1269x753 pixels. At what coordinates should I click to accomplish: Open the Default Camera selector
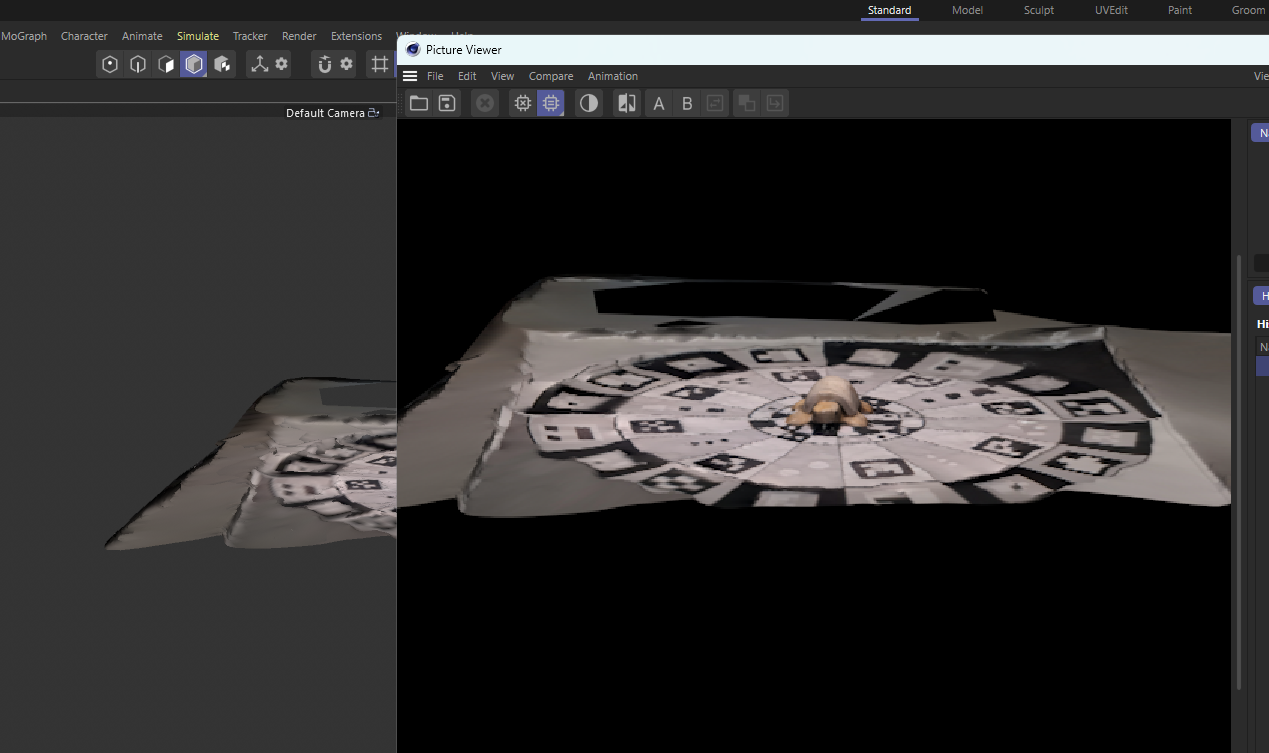tap(333, 112)
